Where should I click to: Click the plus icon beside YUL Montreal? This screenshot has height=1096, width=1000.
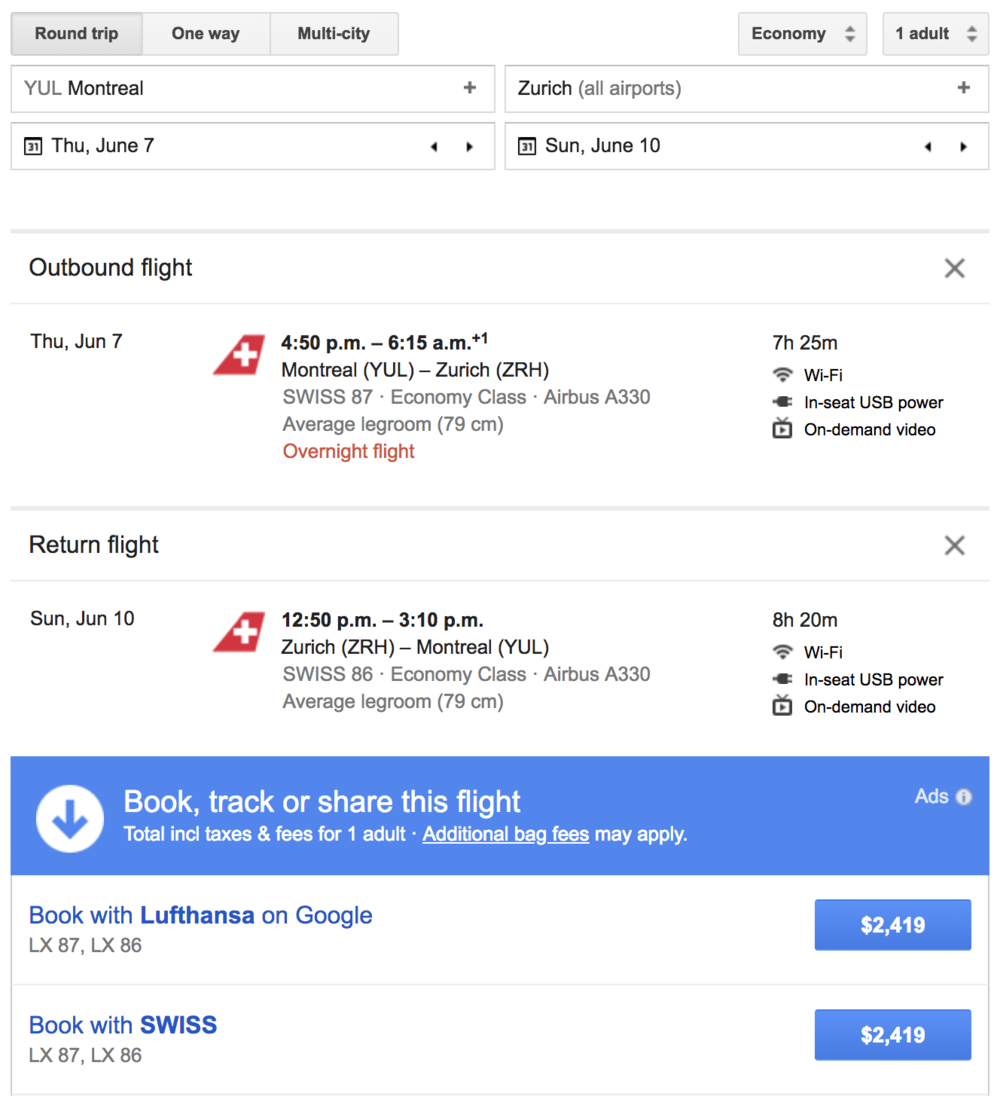click(x=469, y=88)
